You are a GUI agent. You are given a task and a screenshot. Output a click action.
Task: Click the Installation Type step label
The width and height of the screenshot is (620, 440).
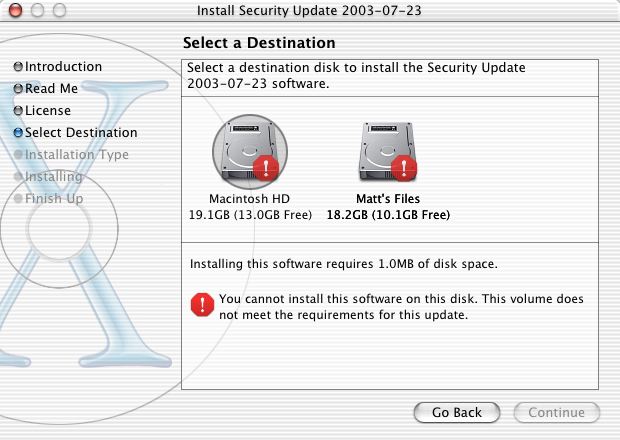(76, 155)
